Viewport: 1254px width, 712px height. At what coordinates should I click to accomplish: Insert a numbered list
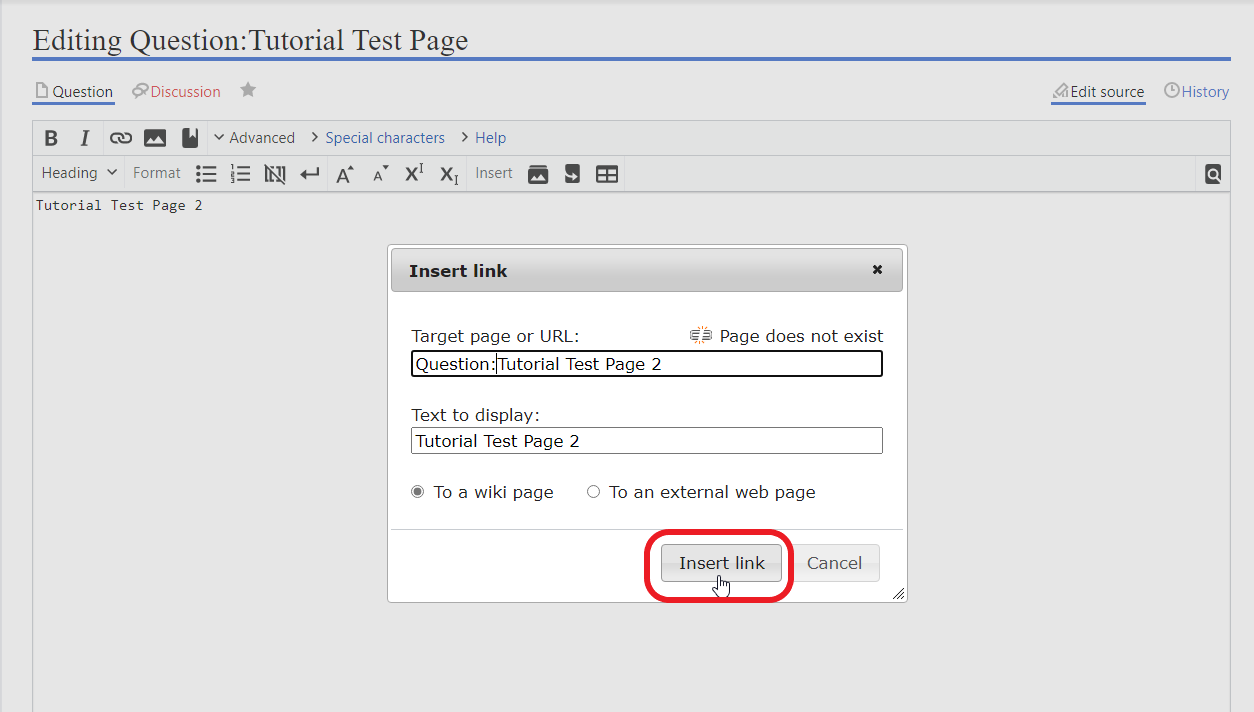(240, 174)
